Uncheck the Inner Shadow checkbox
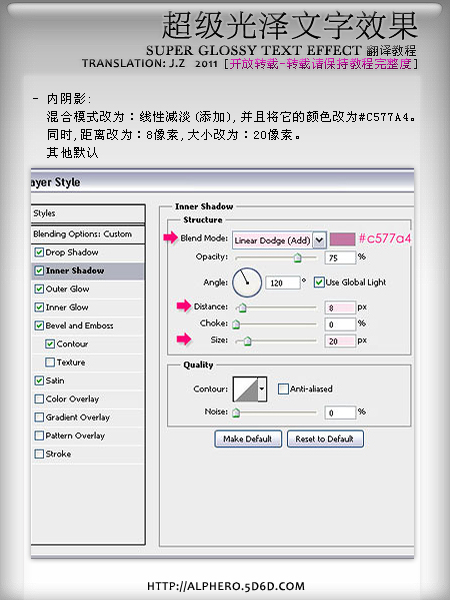 coord(39,271)
